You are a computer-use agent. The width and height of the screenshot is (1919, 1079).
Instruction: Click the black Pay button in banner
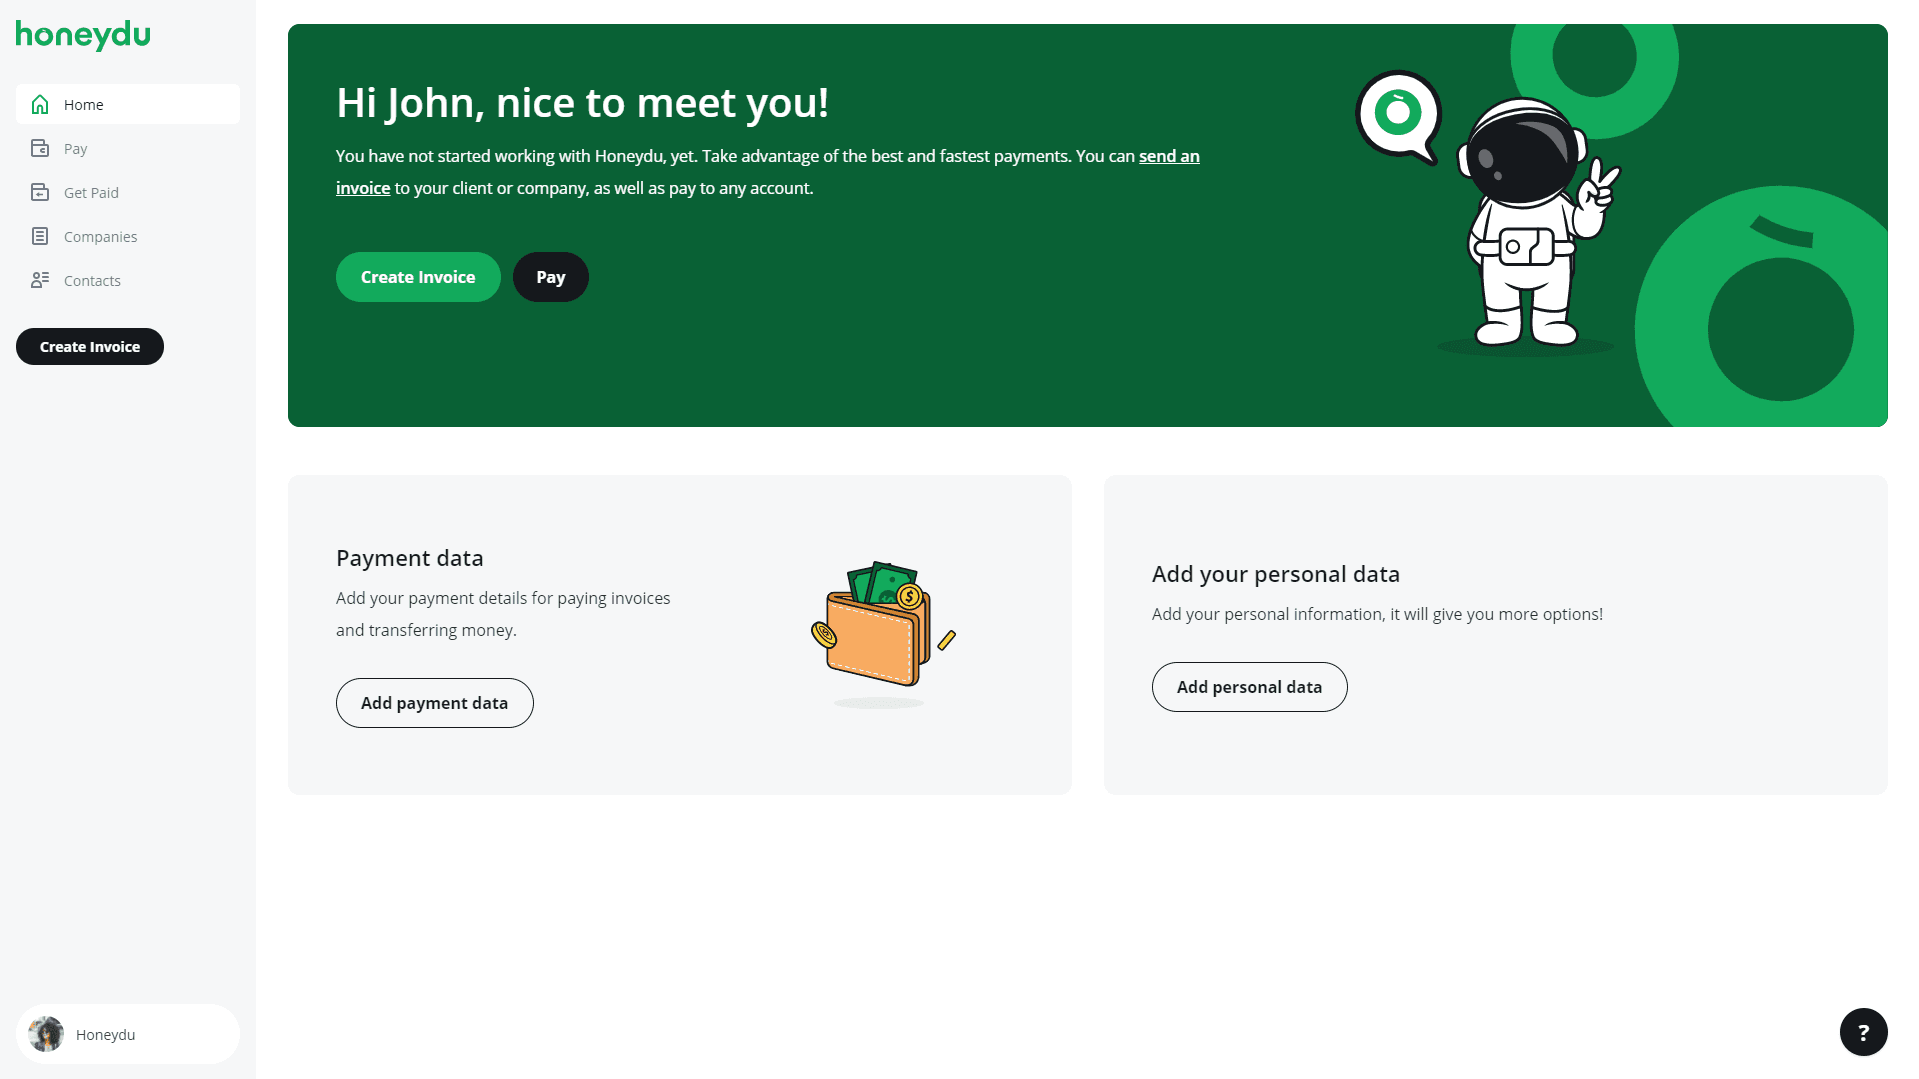pos(551,277)
